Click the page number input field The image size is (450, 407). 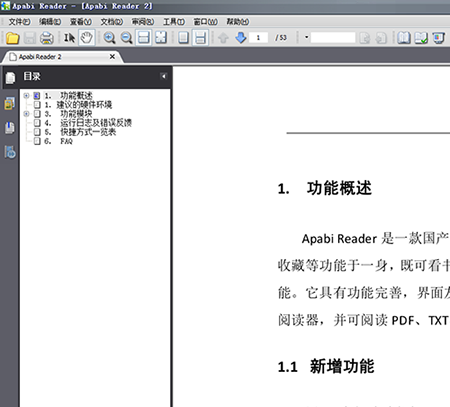click(258, 38)
